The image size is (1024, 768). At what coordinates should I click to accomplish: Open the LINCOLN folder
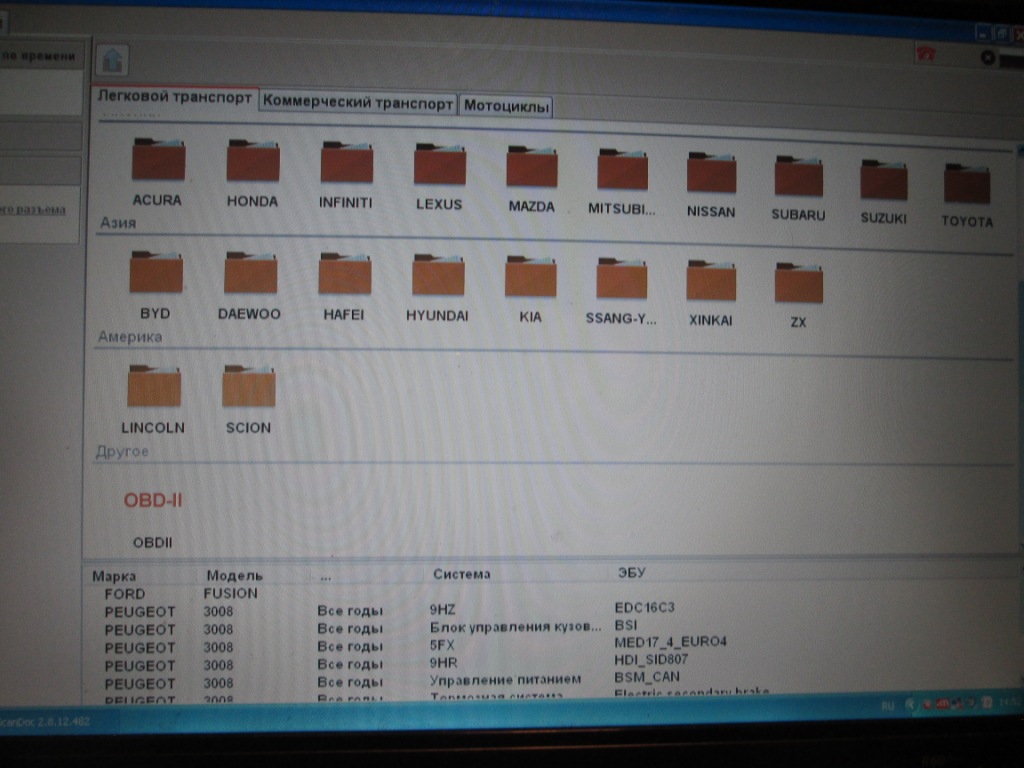point(153,400)
